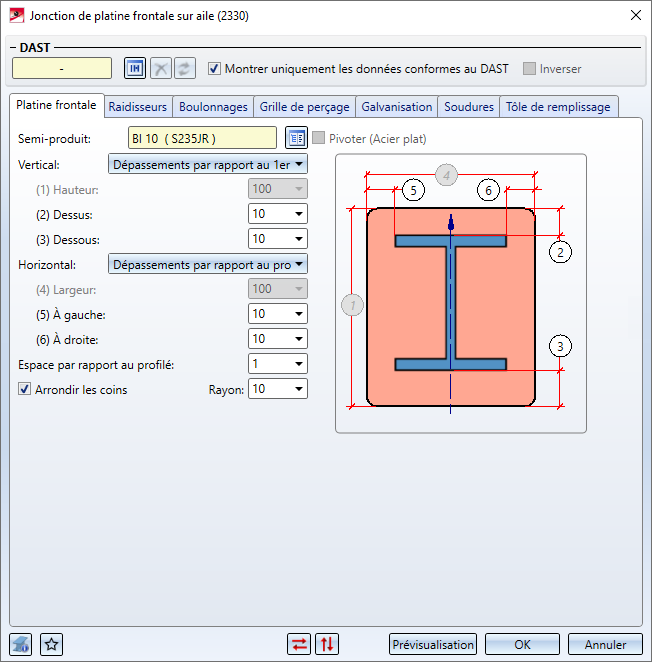Click the Annuler button
The image size is (652, 662).
[605, 644]
